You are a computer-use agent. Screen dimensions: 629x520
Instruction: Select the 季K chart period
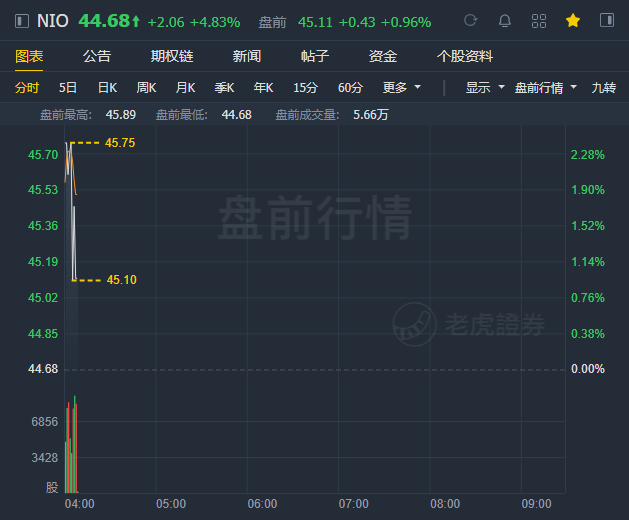(224, 87)
